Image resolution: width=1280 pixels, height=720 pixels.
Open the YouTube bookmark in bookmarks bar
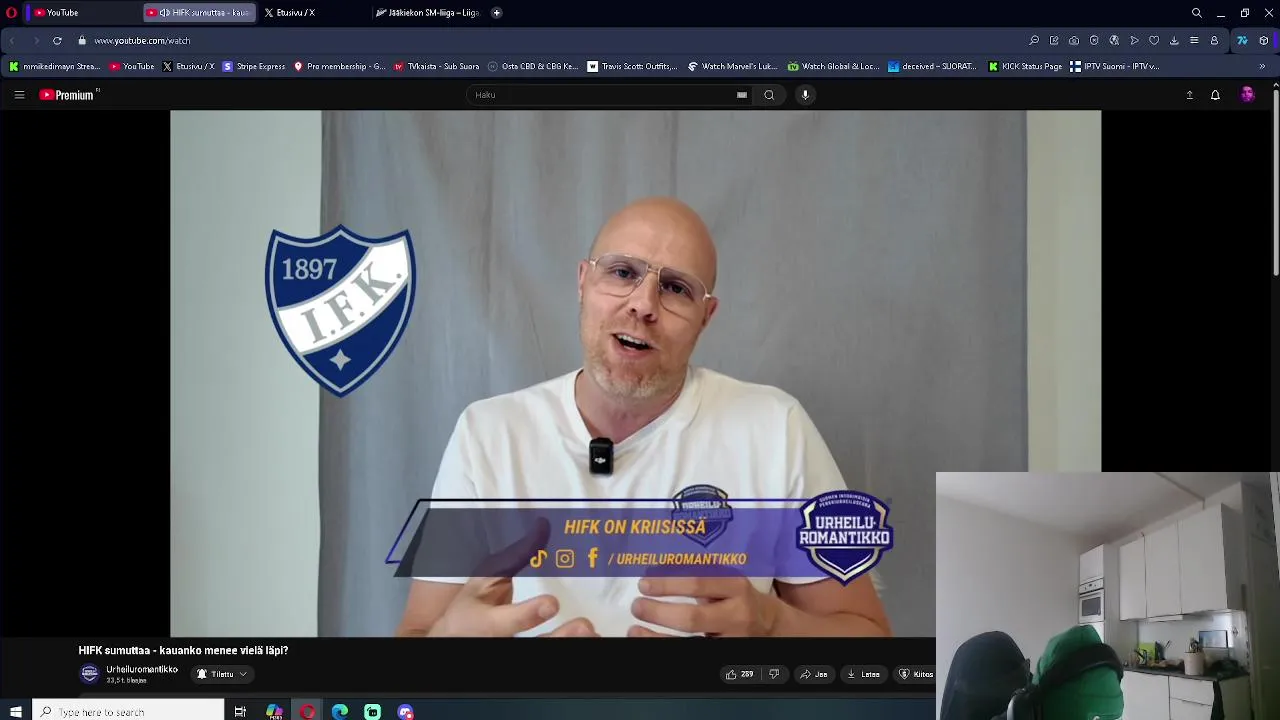tap(132, 67)
